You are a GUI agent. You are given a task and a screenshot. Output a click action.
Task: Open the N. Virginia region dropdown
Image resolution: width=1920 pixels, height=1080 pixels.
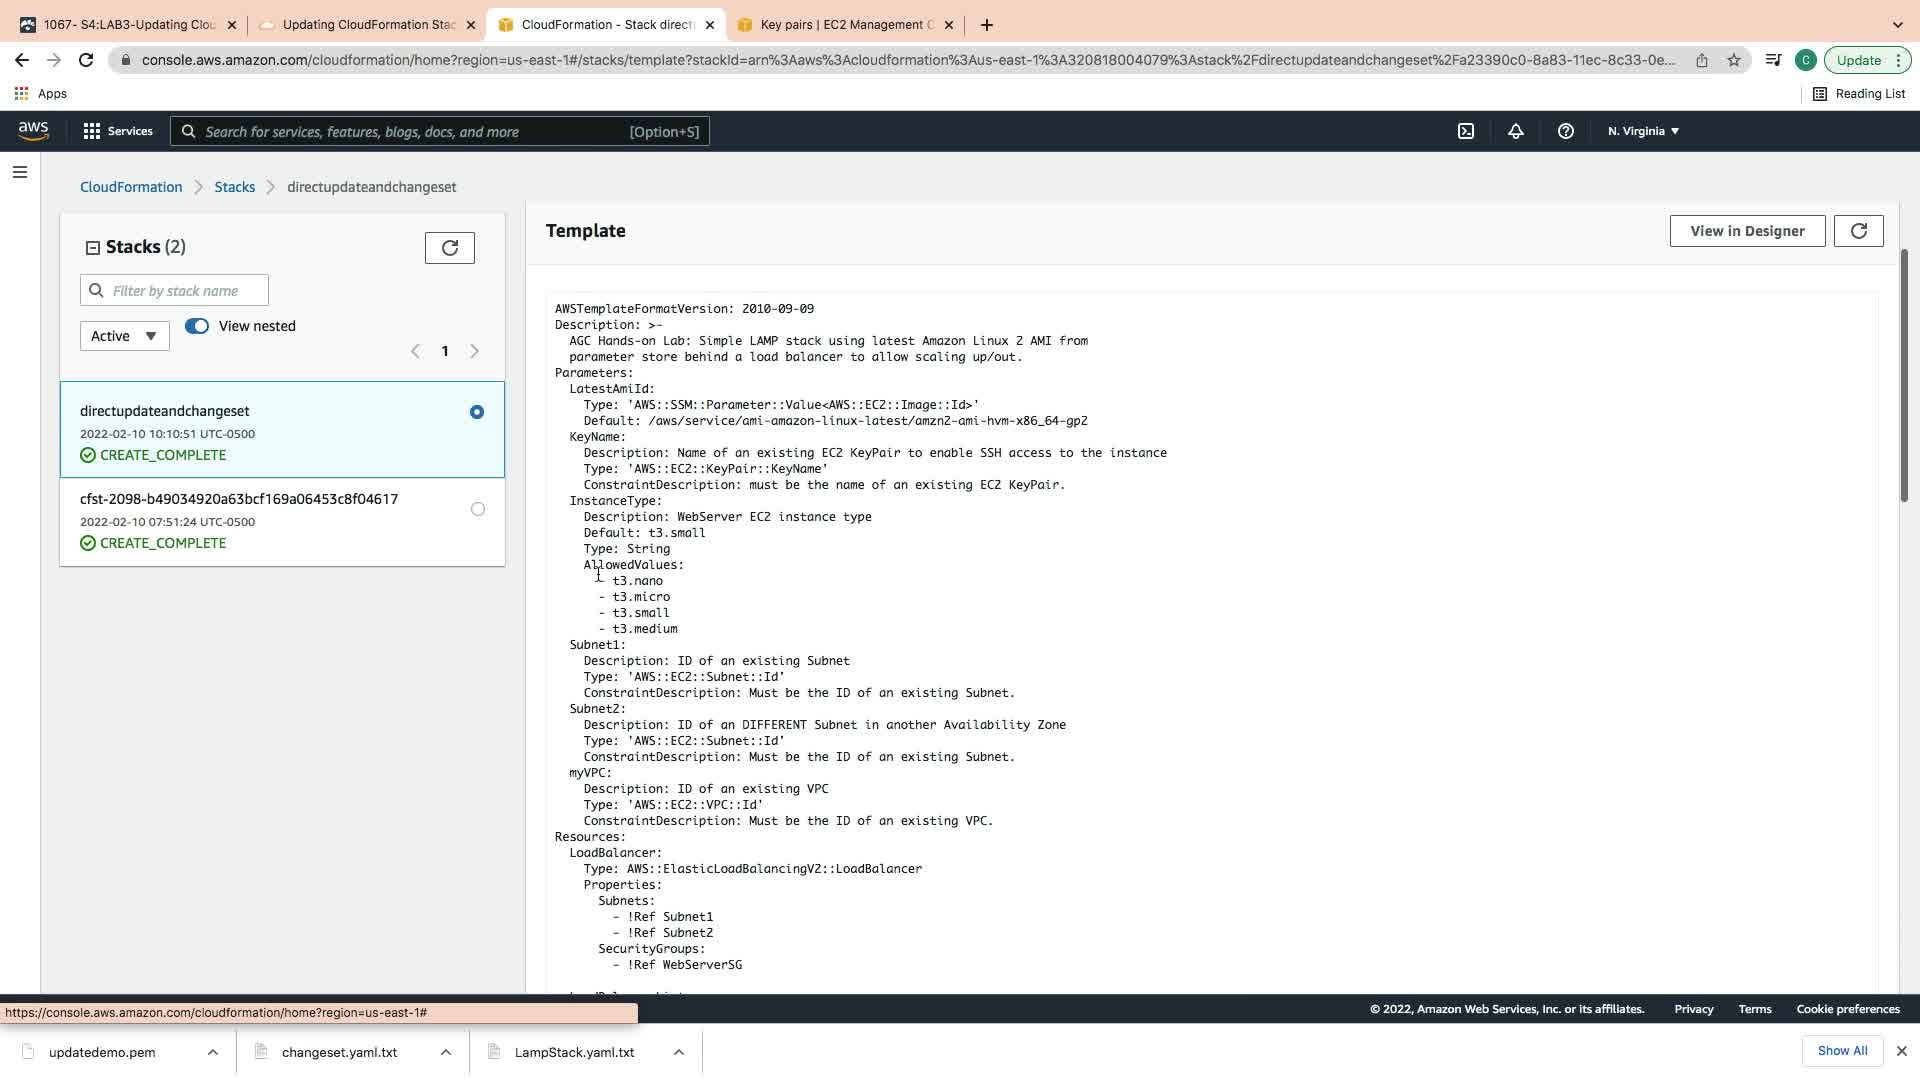point(1643,131)
